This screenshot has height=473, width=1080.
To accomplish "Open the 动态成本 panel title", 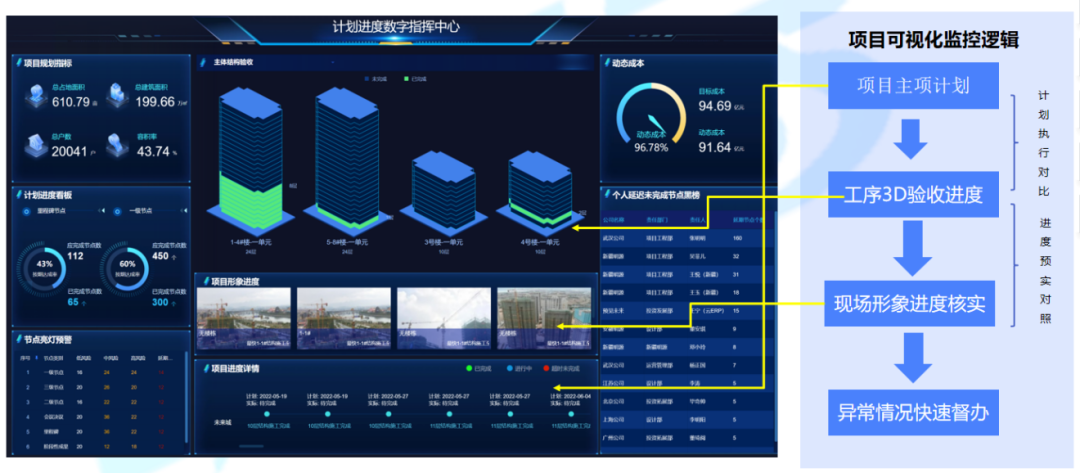I will point(628,63).
